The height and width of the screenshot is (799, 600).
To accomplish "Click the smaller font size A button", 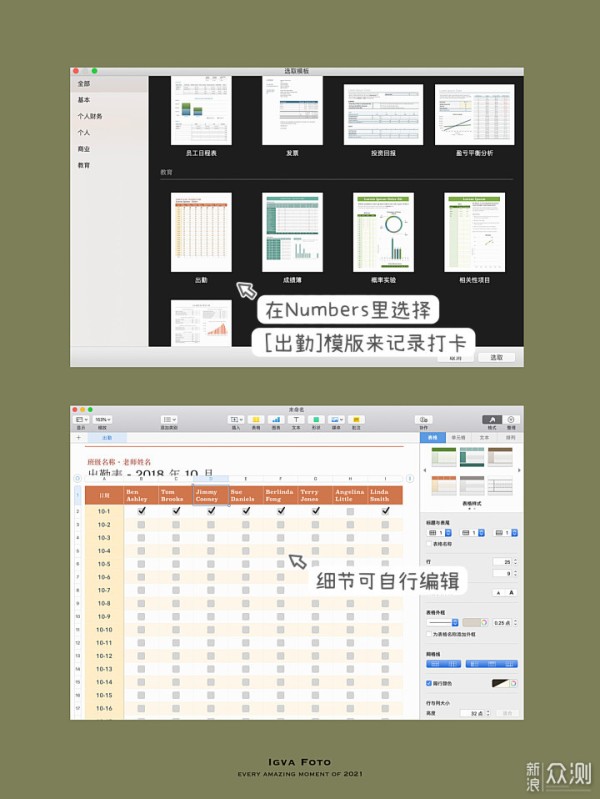I will pos(498,593).
